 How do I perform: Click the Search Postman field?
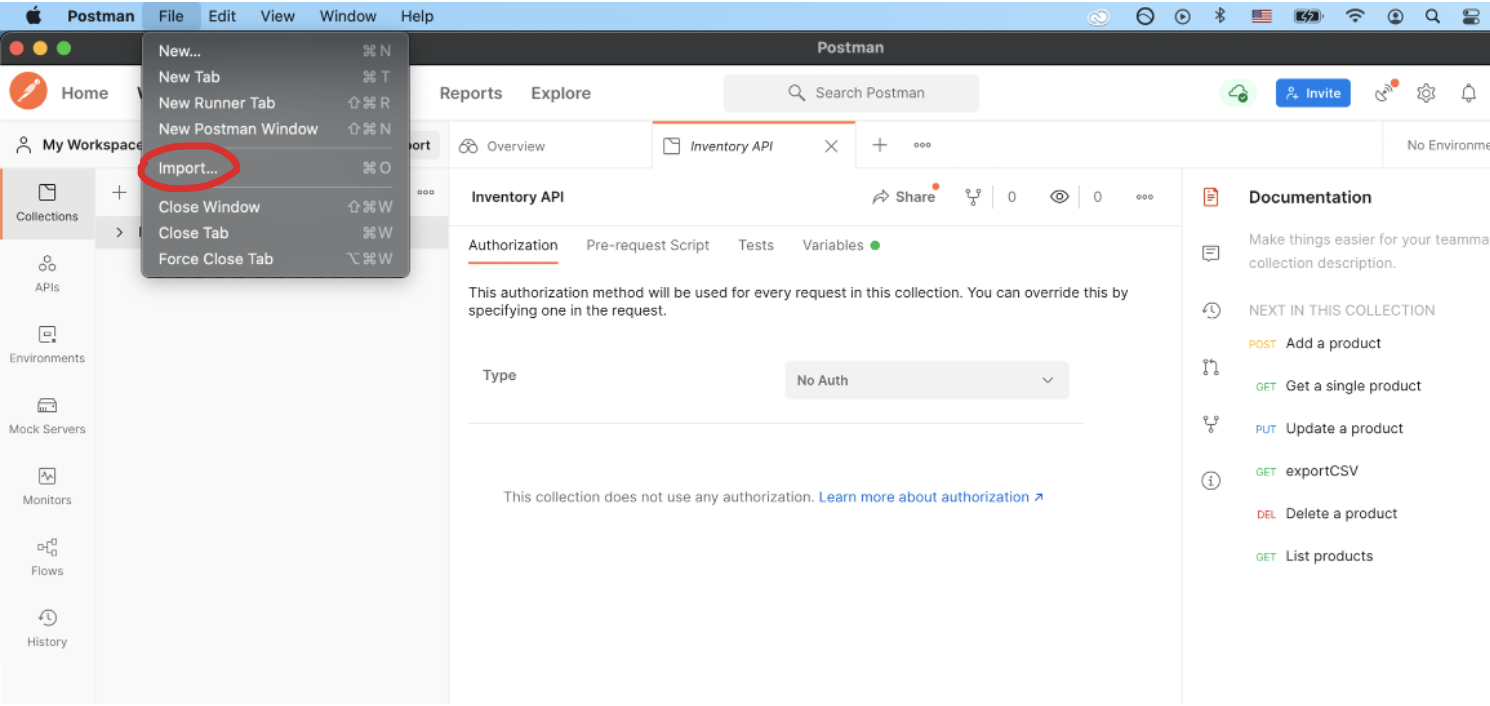click(x=851, y=92)
